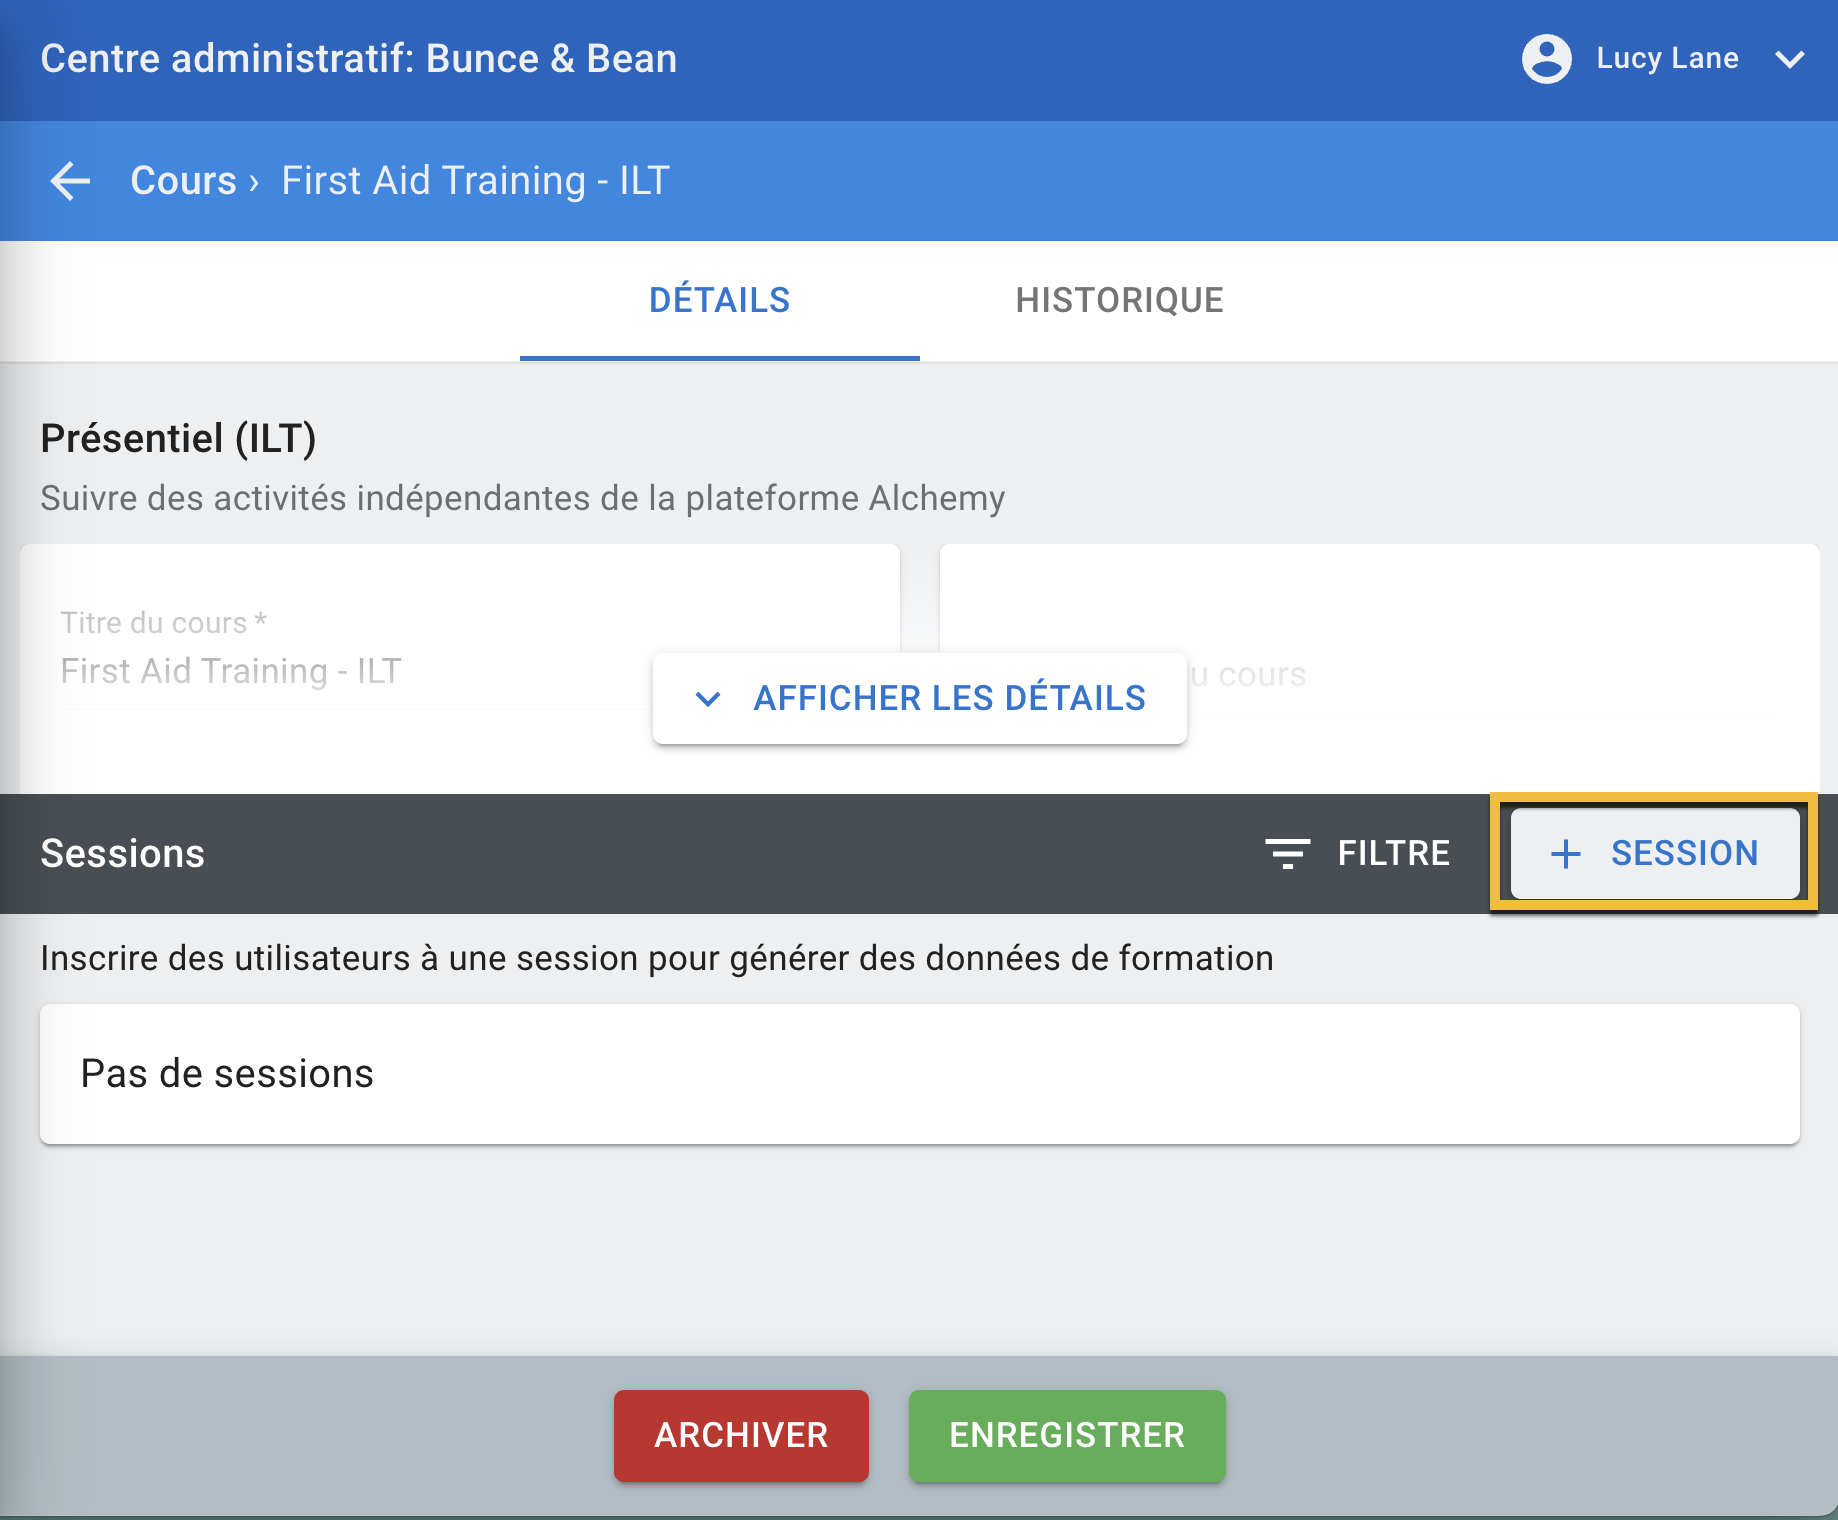Expand details via the chevron arrow
1838x1520 pixels.
click(x=708, y=699)
